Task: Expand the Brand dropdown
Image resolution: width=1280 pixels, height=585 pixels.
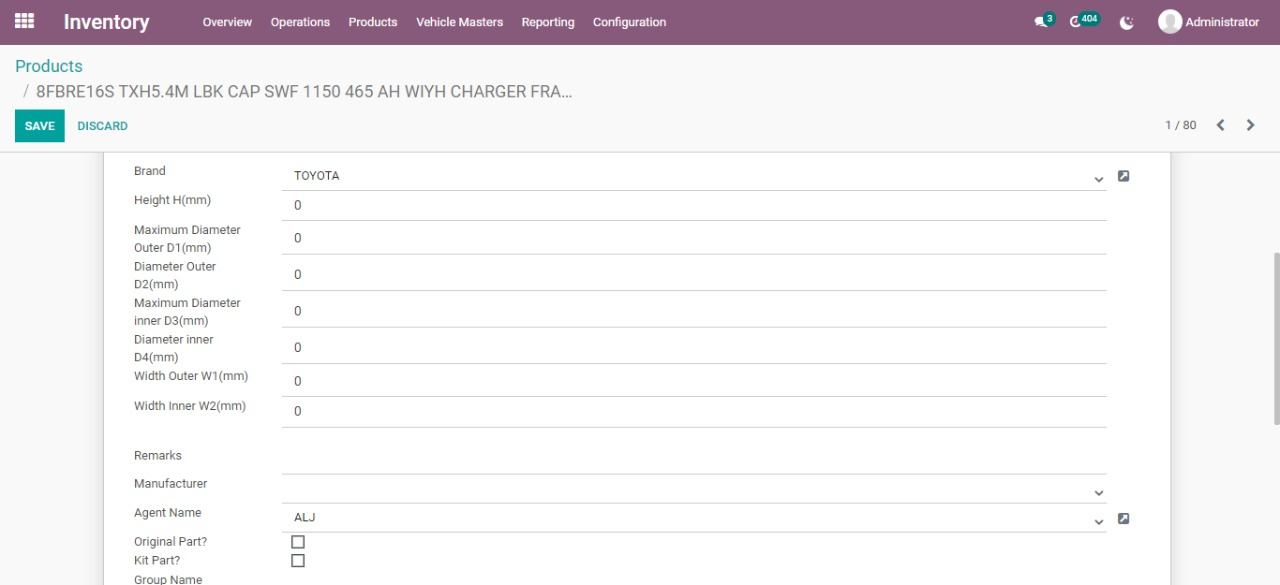Action: pyautogui.click(x=1098, y=179)
